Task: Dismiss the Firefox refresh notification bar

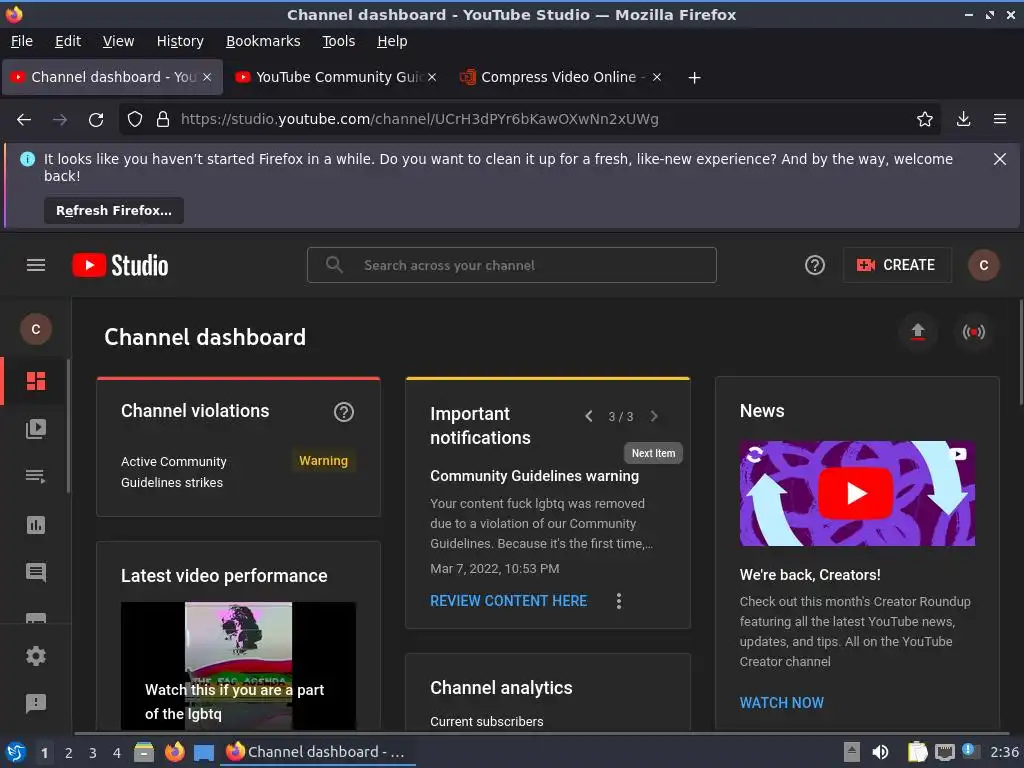Action: point(999,159)
